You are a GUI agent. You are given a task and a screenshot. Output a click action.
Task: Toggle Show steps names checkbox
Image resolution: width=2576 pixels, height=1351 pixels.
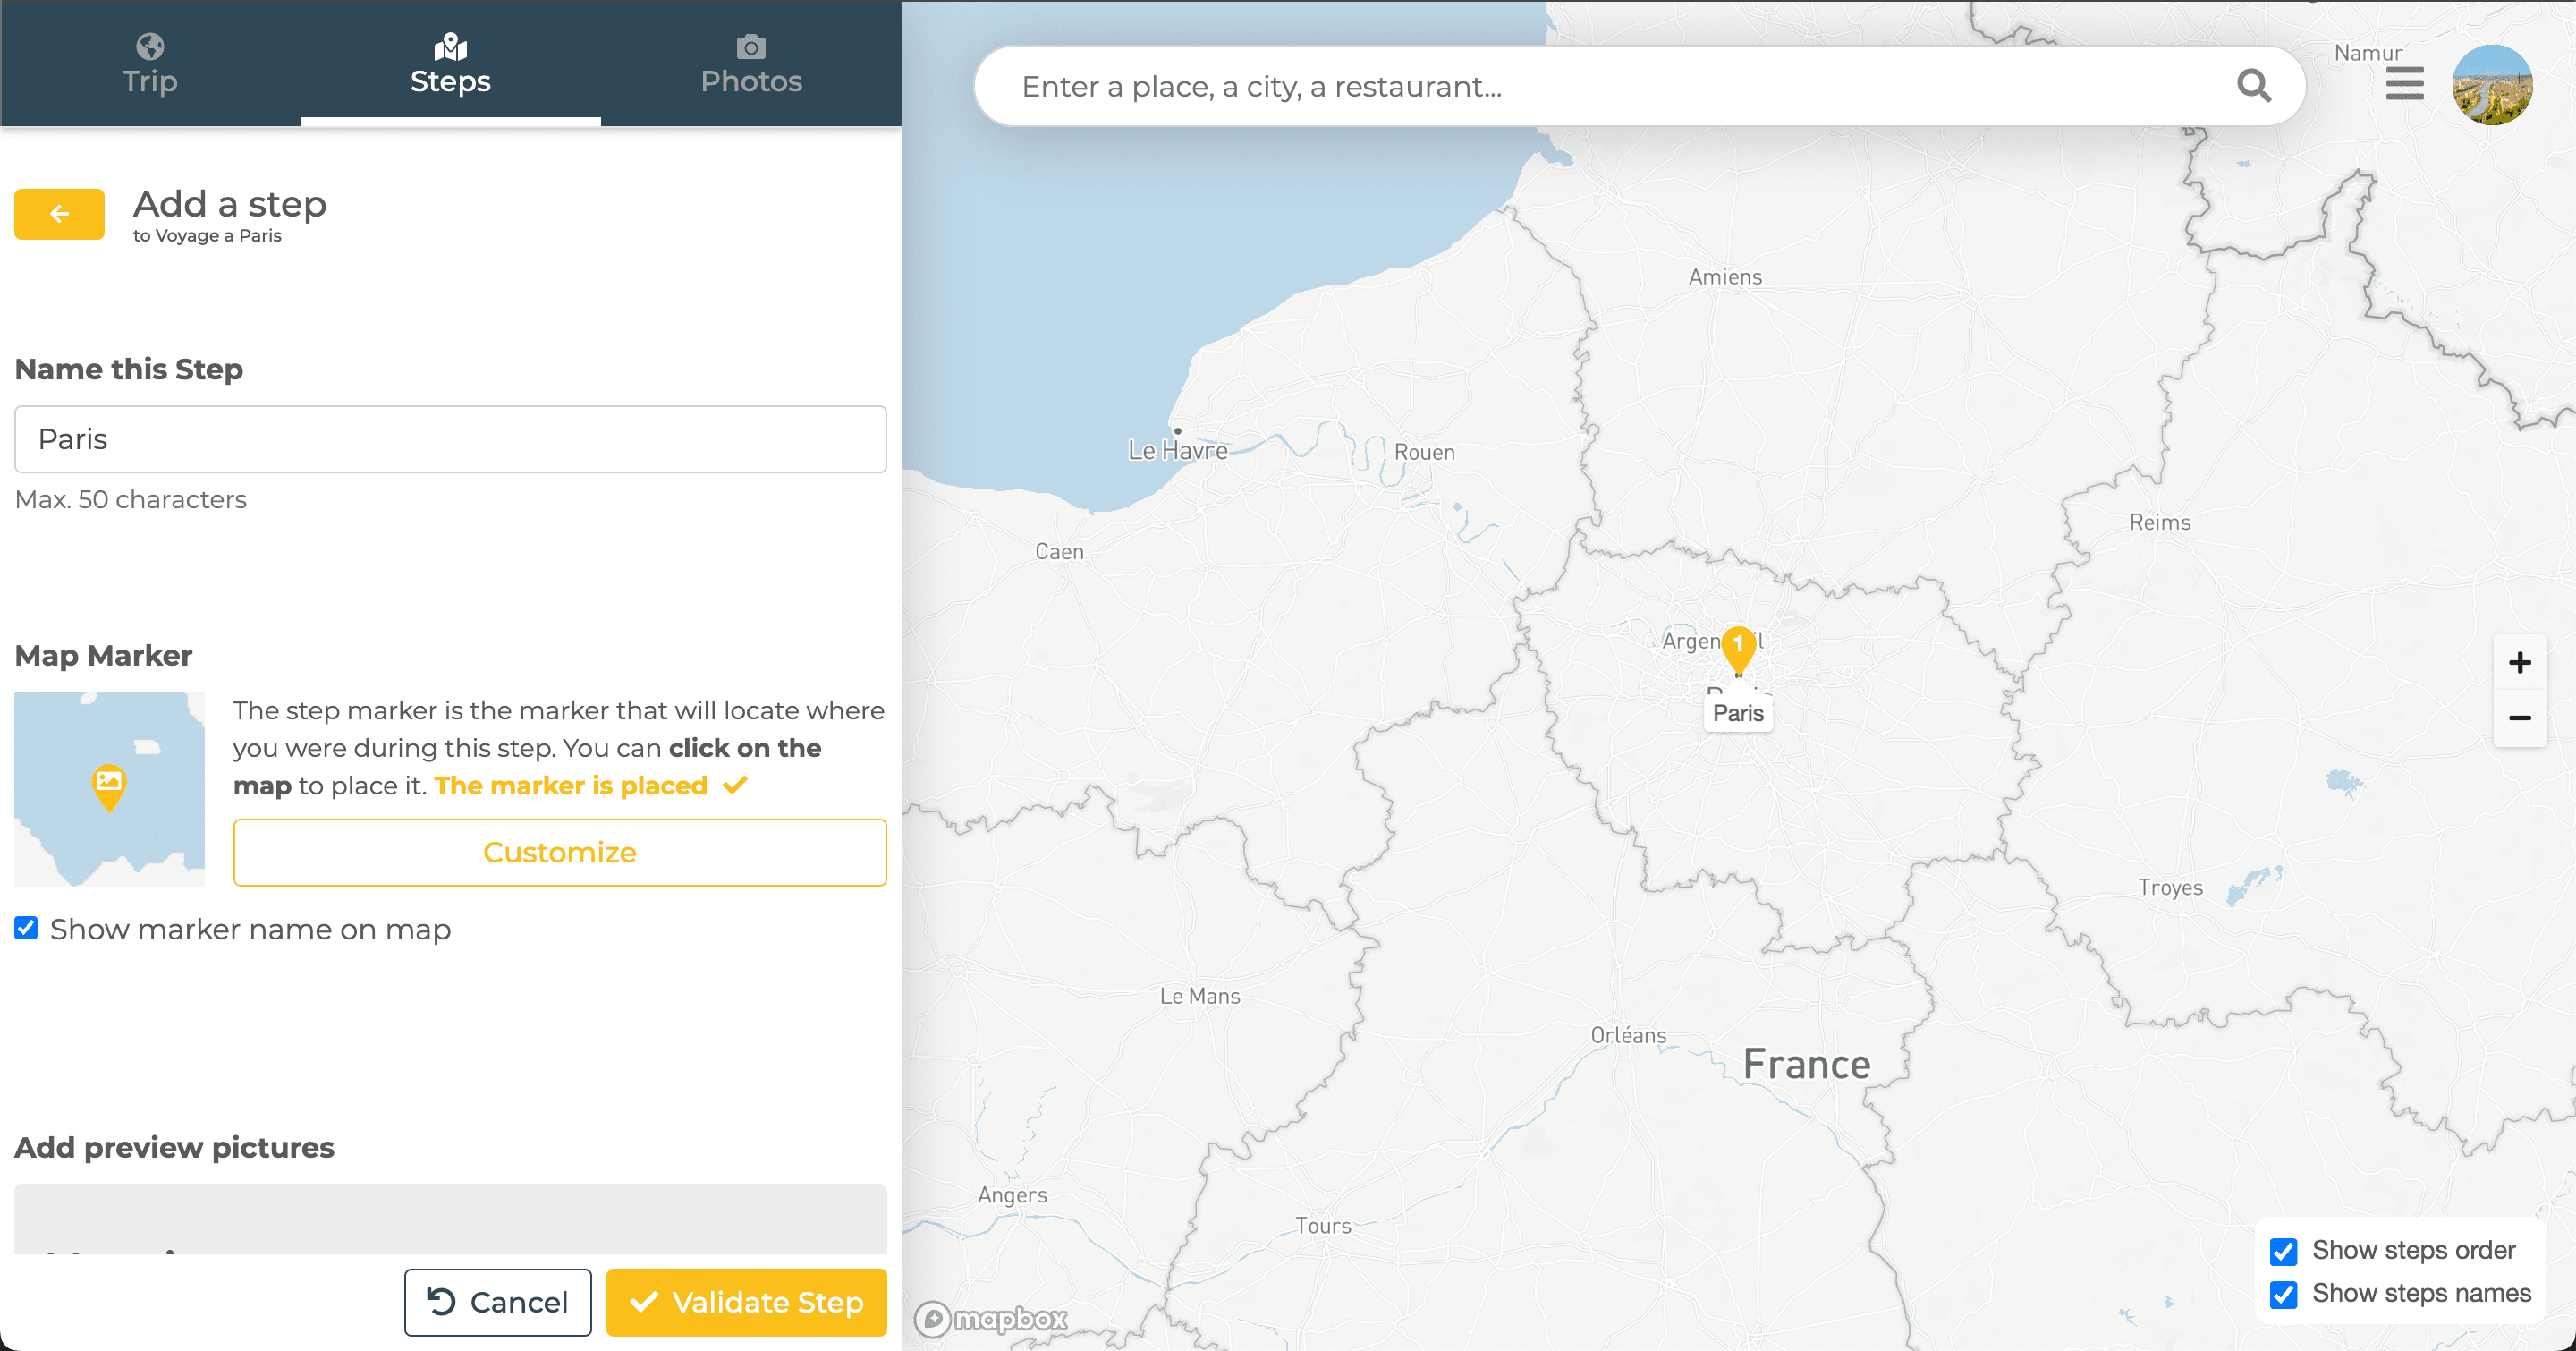[2283, 1294]
